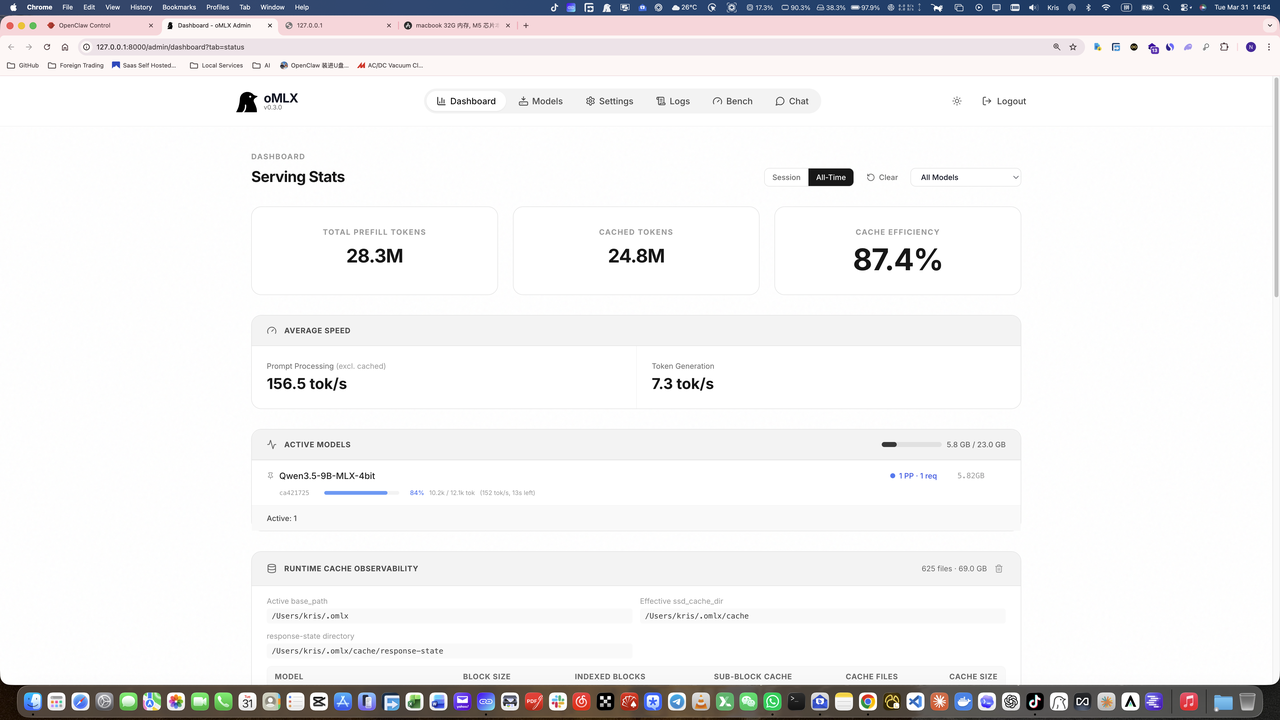Click the browser home icon

pyautogui.click(x=65, y=47)
